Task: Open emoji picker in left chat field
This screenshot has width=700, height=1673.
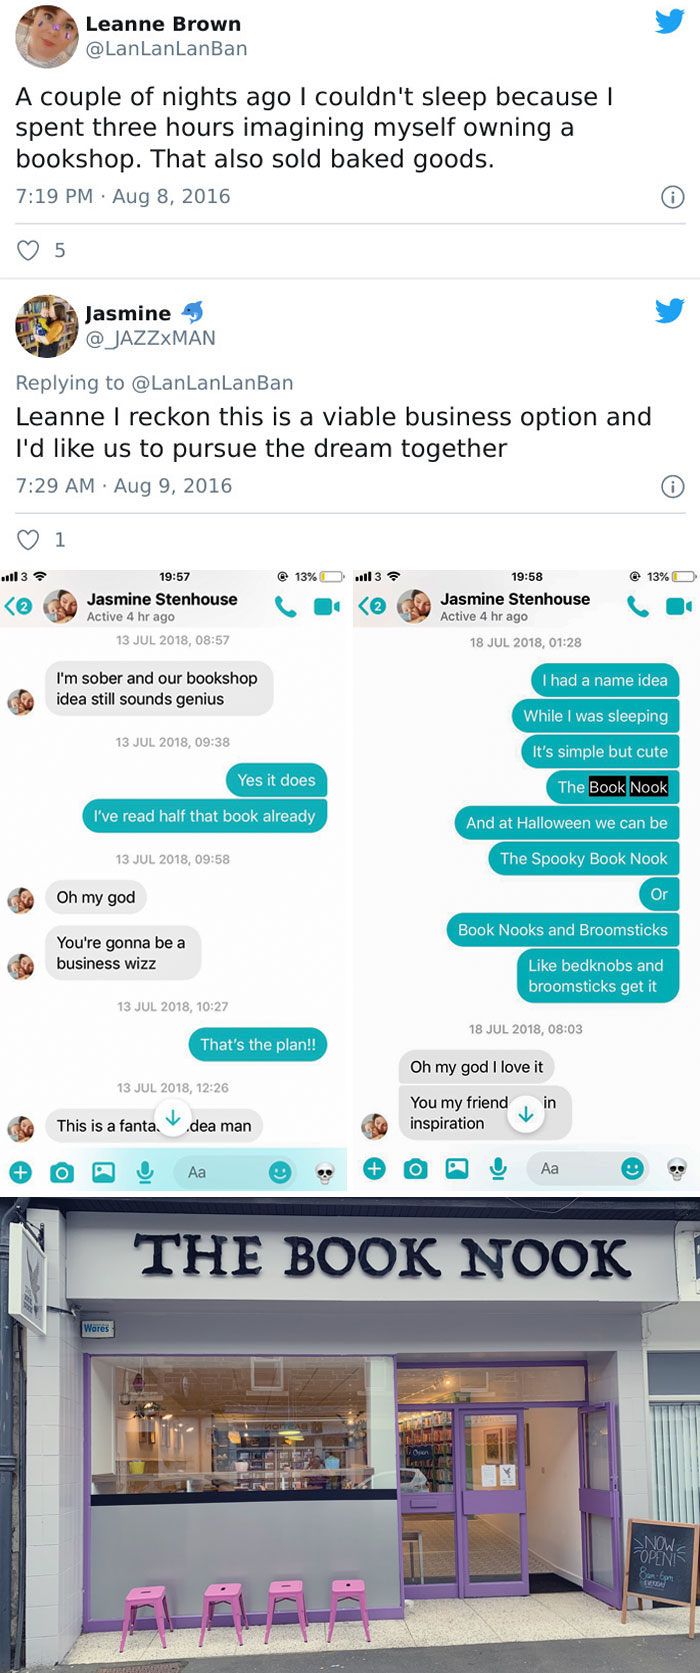Action: pos(280,1172)
